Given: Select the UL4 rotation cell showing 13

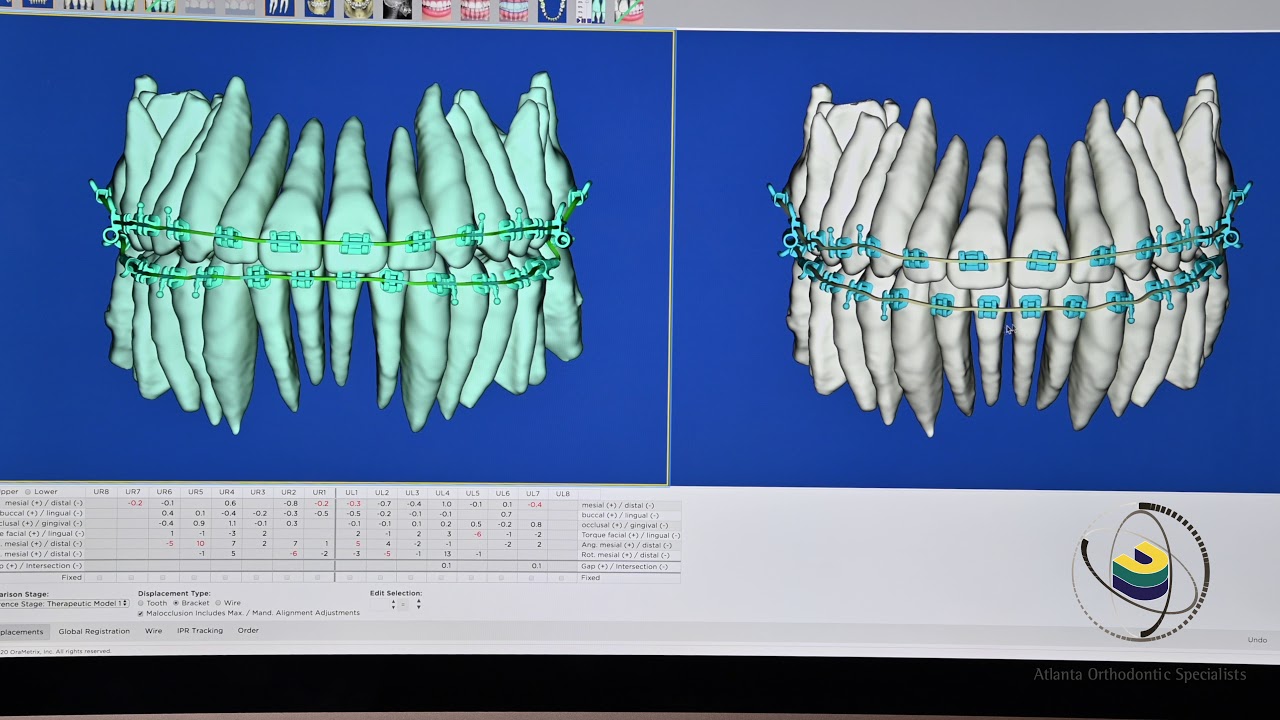Looking at the screenshot, I should pos(442,554).
